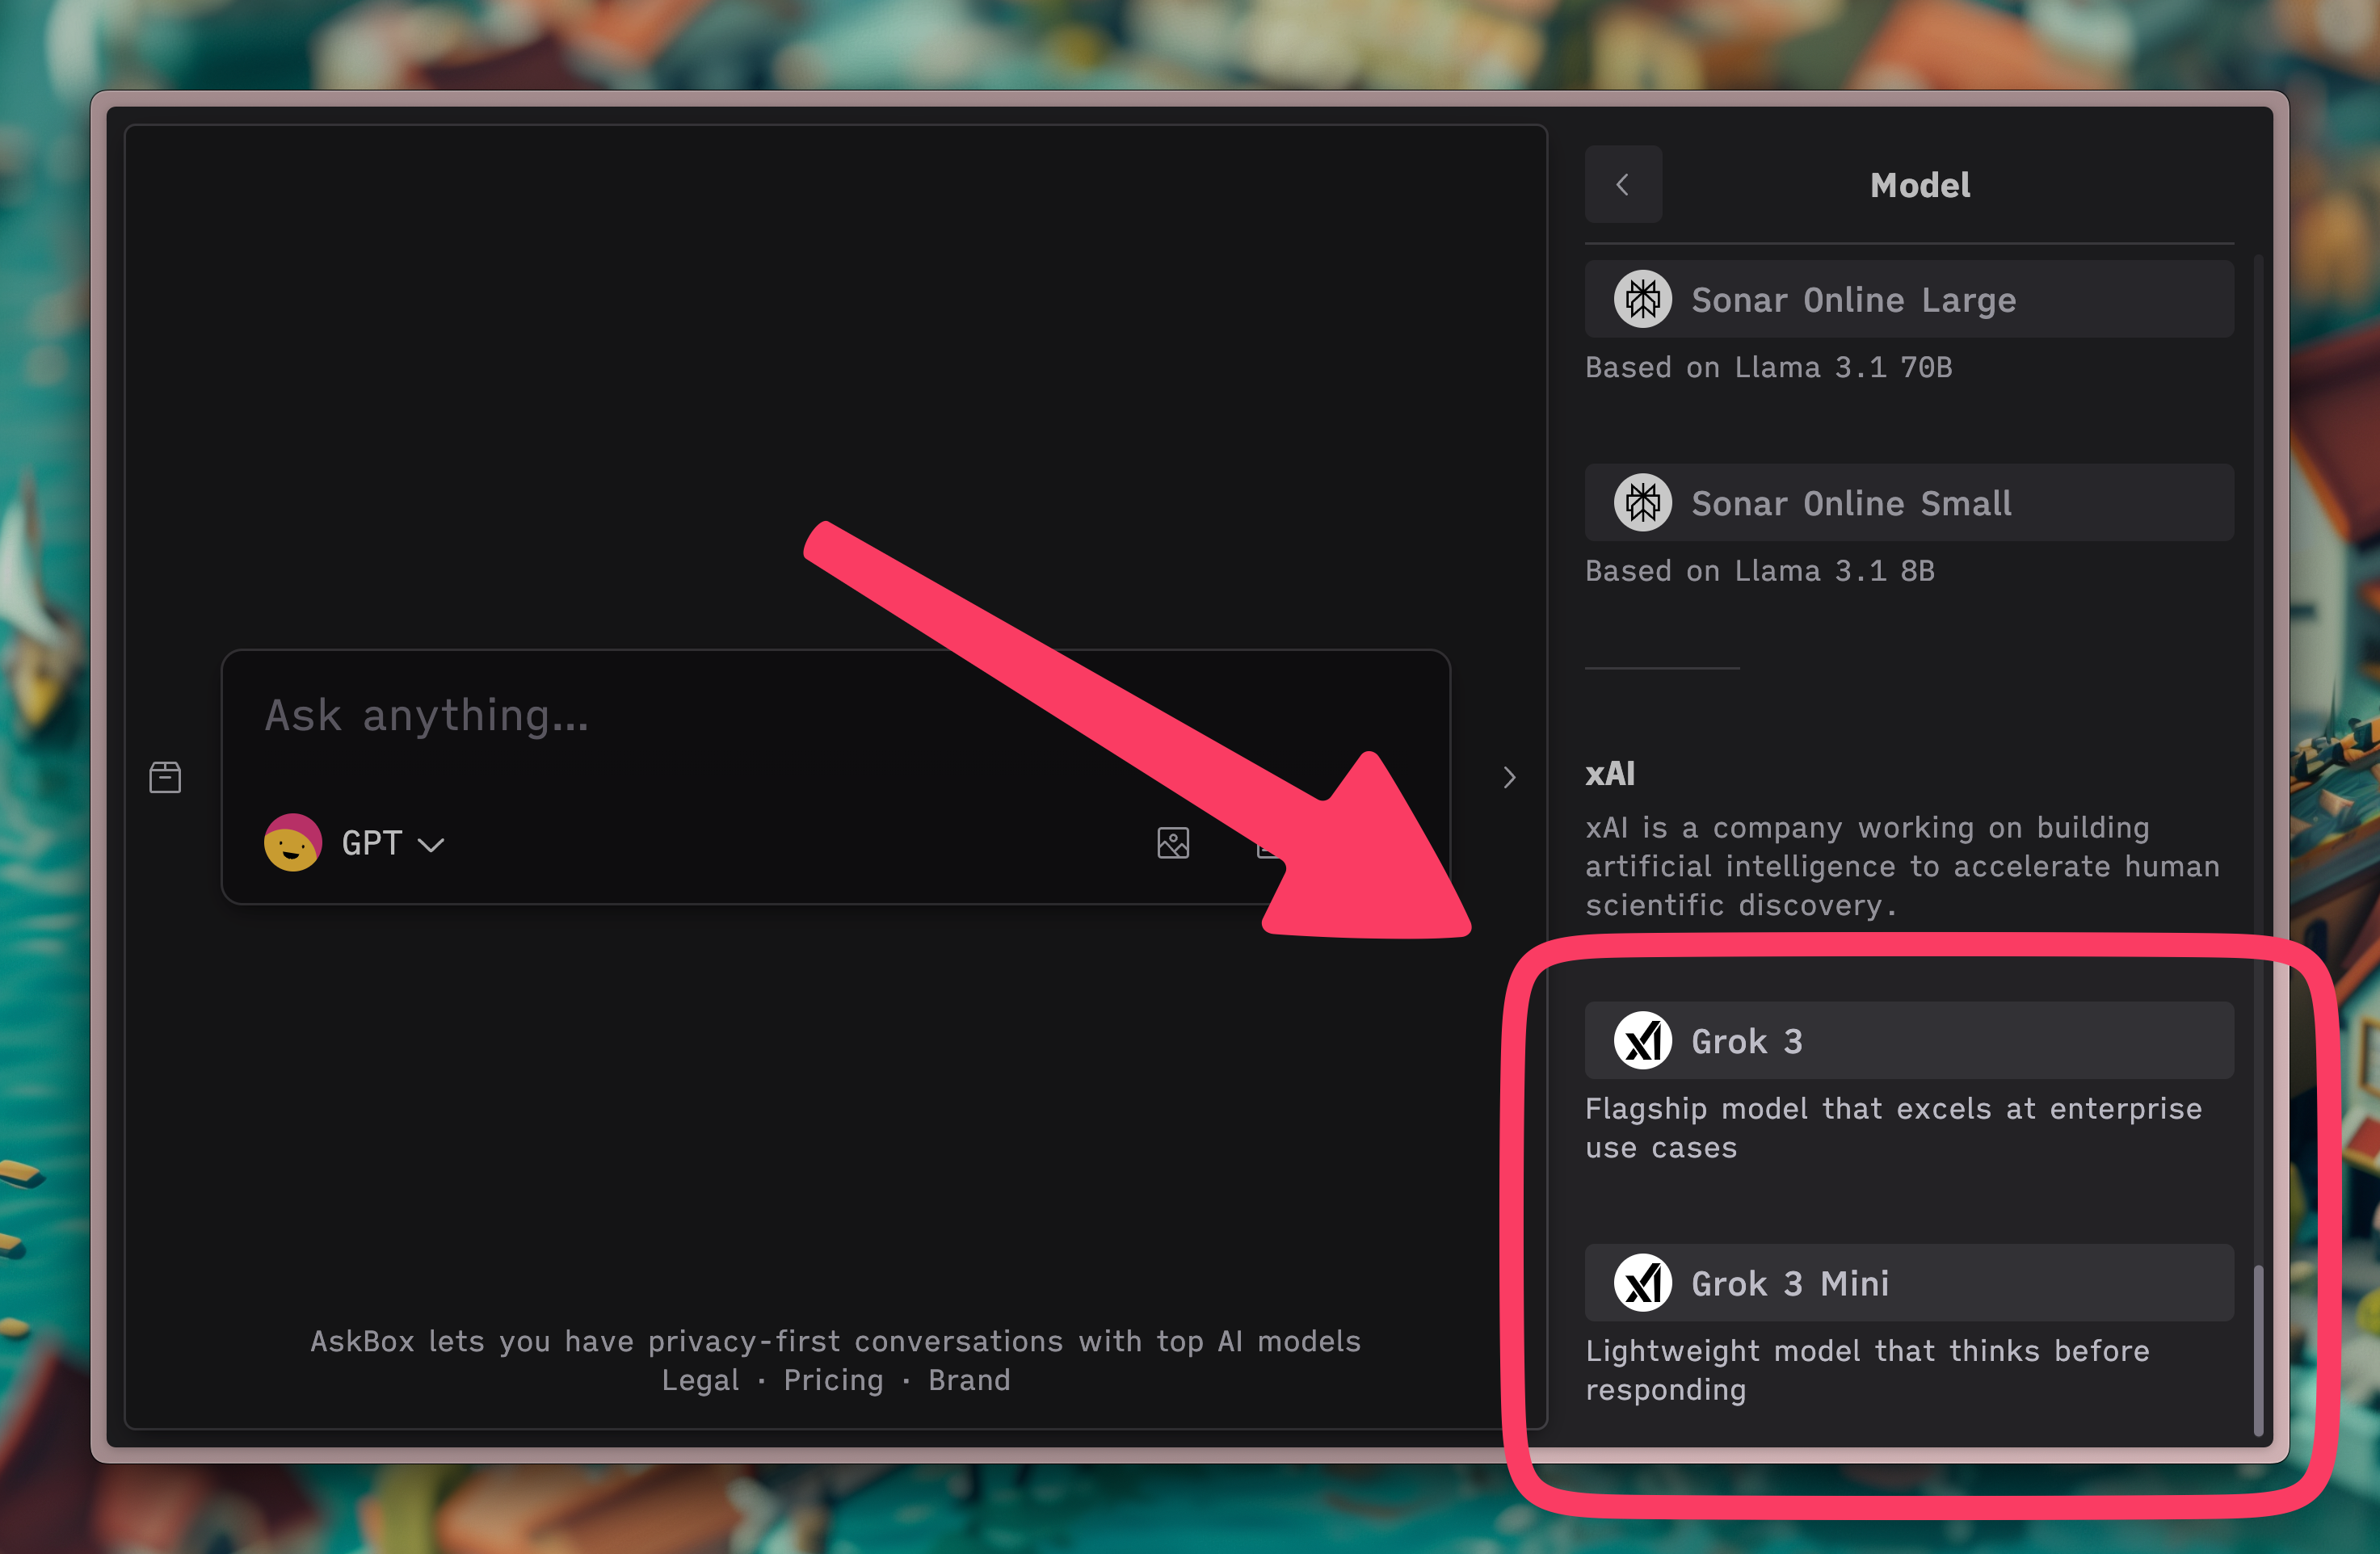Image resolution: width=2380 pixels, height=1554 pixels.
Task: Click the 'Based on Llama 3.1 8B' description
Action: click(x=1760, y=571)
